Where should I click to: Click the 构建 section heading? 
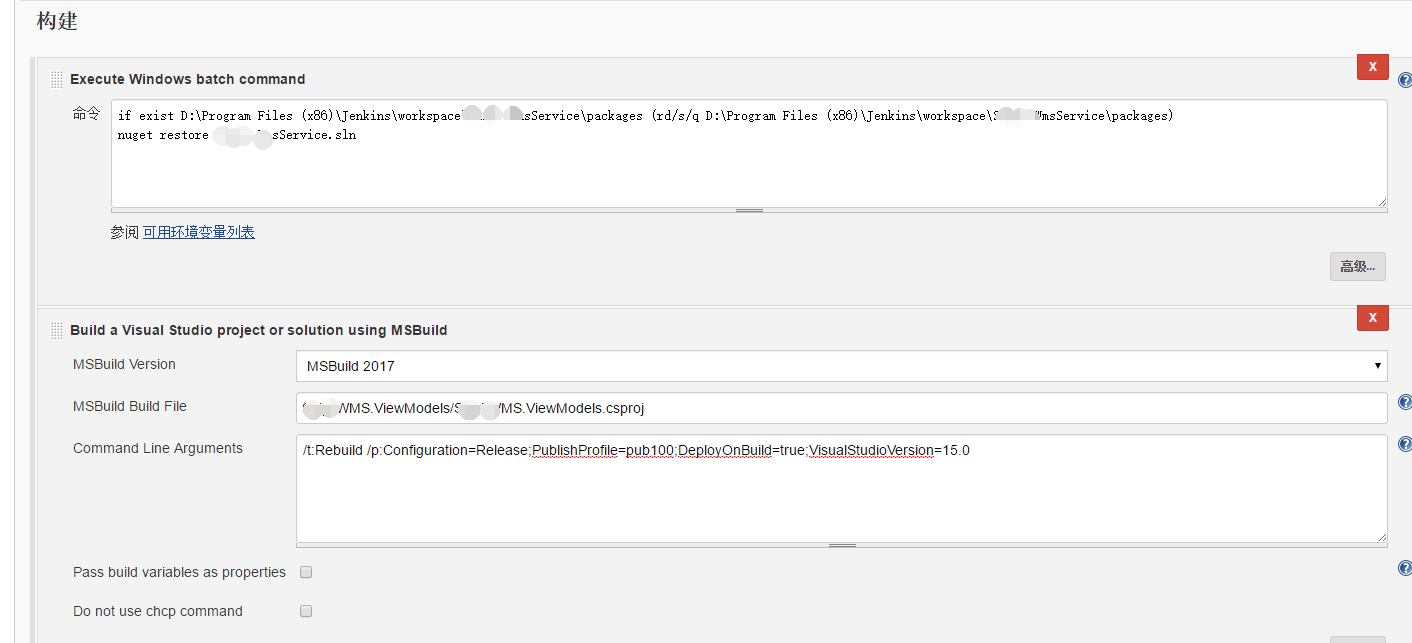[x=57, y=21]
